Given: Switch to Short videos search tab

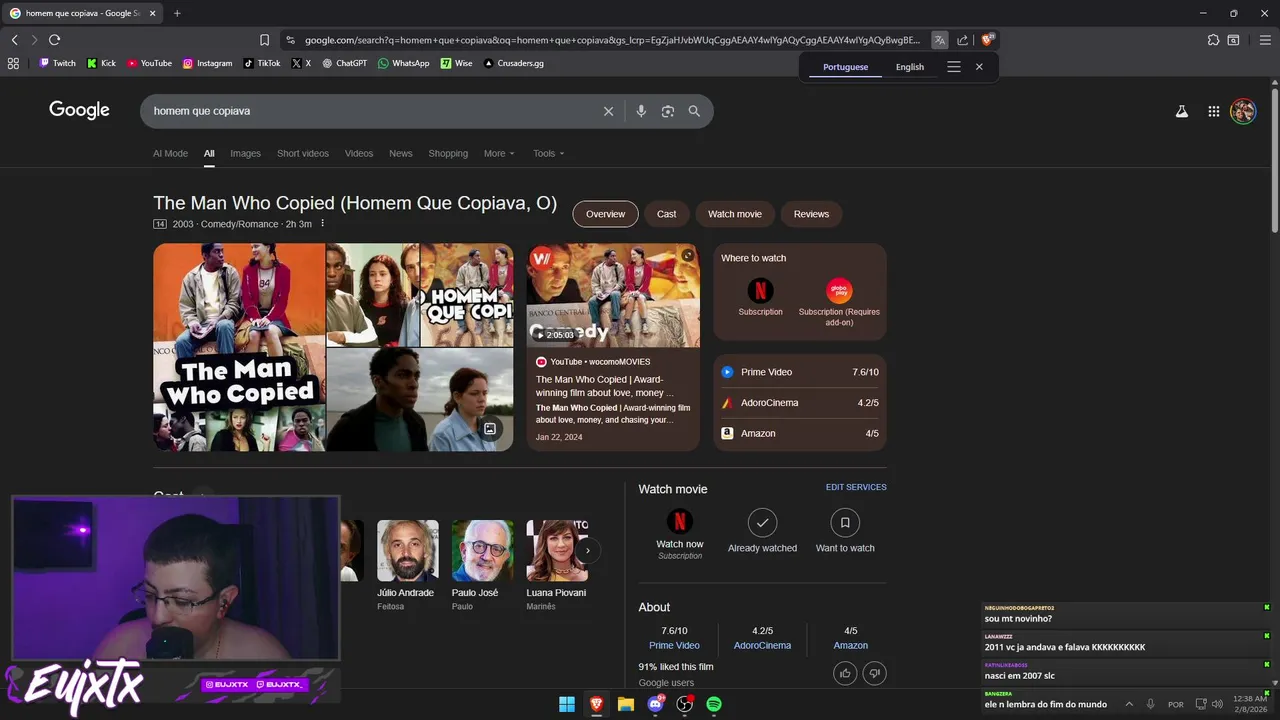Looking at the screenshot, I should coord(302,153).
